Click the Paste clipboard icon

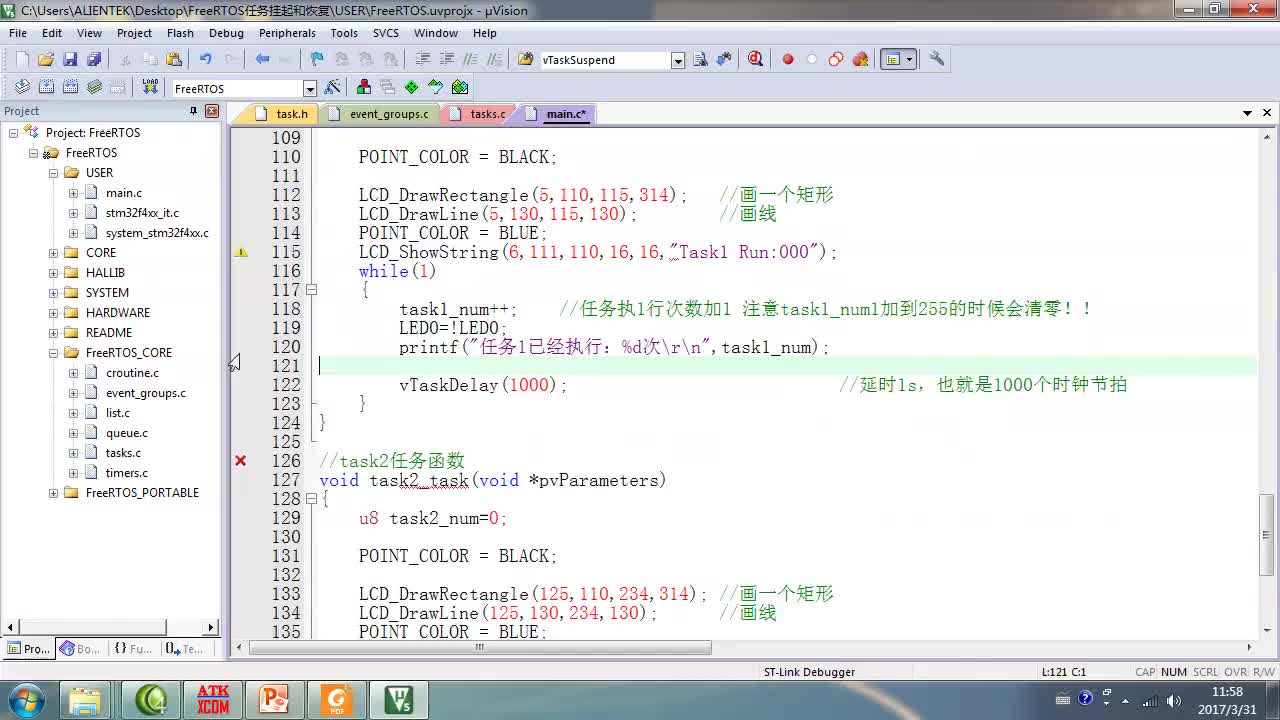tap(174, 60)
